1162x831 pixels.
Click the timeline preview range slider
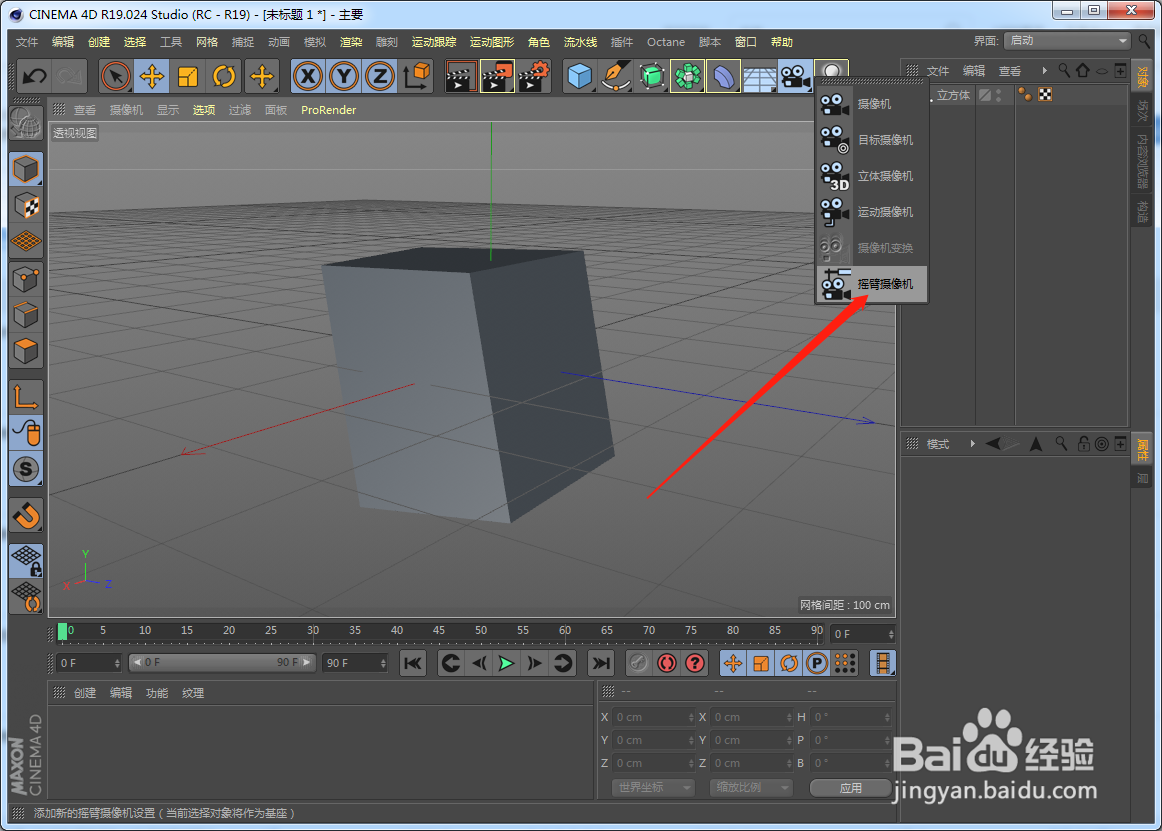(x=222, y=663)
